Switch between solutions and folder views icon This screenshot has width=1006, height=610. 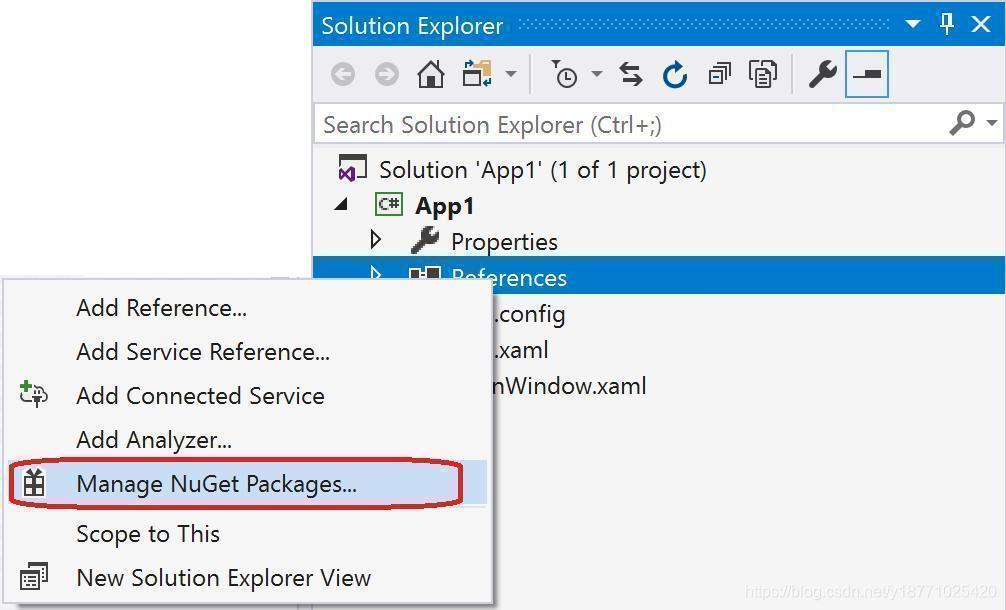[x=477, y=74]
